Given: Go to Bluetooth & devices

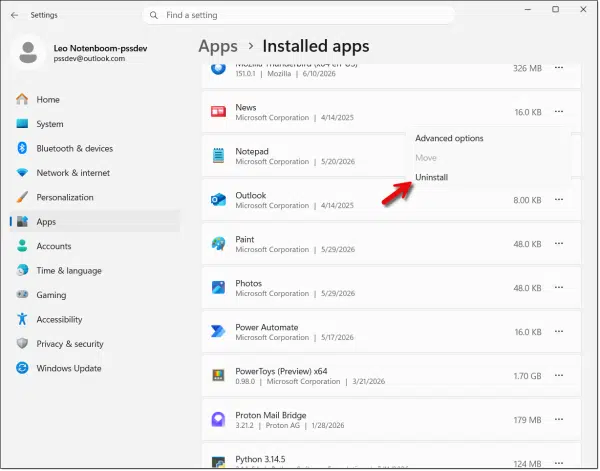Looking at the screenshot, I should (x=95, y=148).
